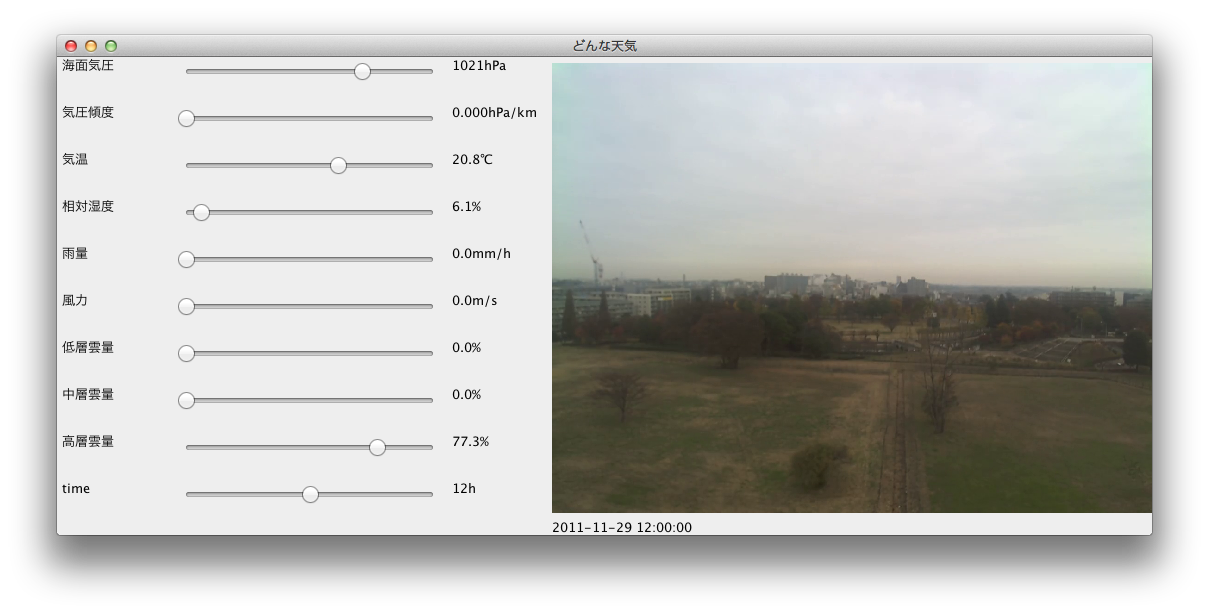The width and height of the screenshot is (1209, 614).
Task: Click the time slider knob
Action: (x=310, y=494)
